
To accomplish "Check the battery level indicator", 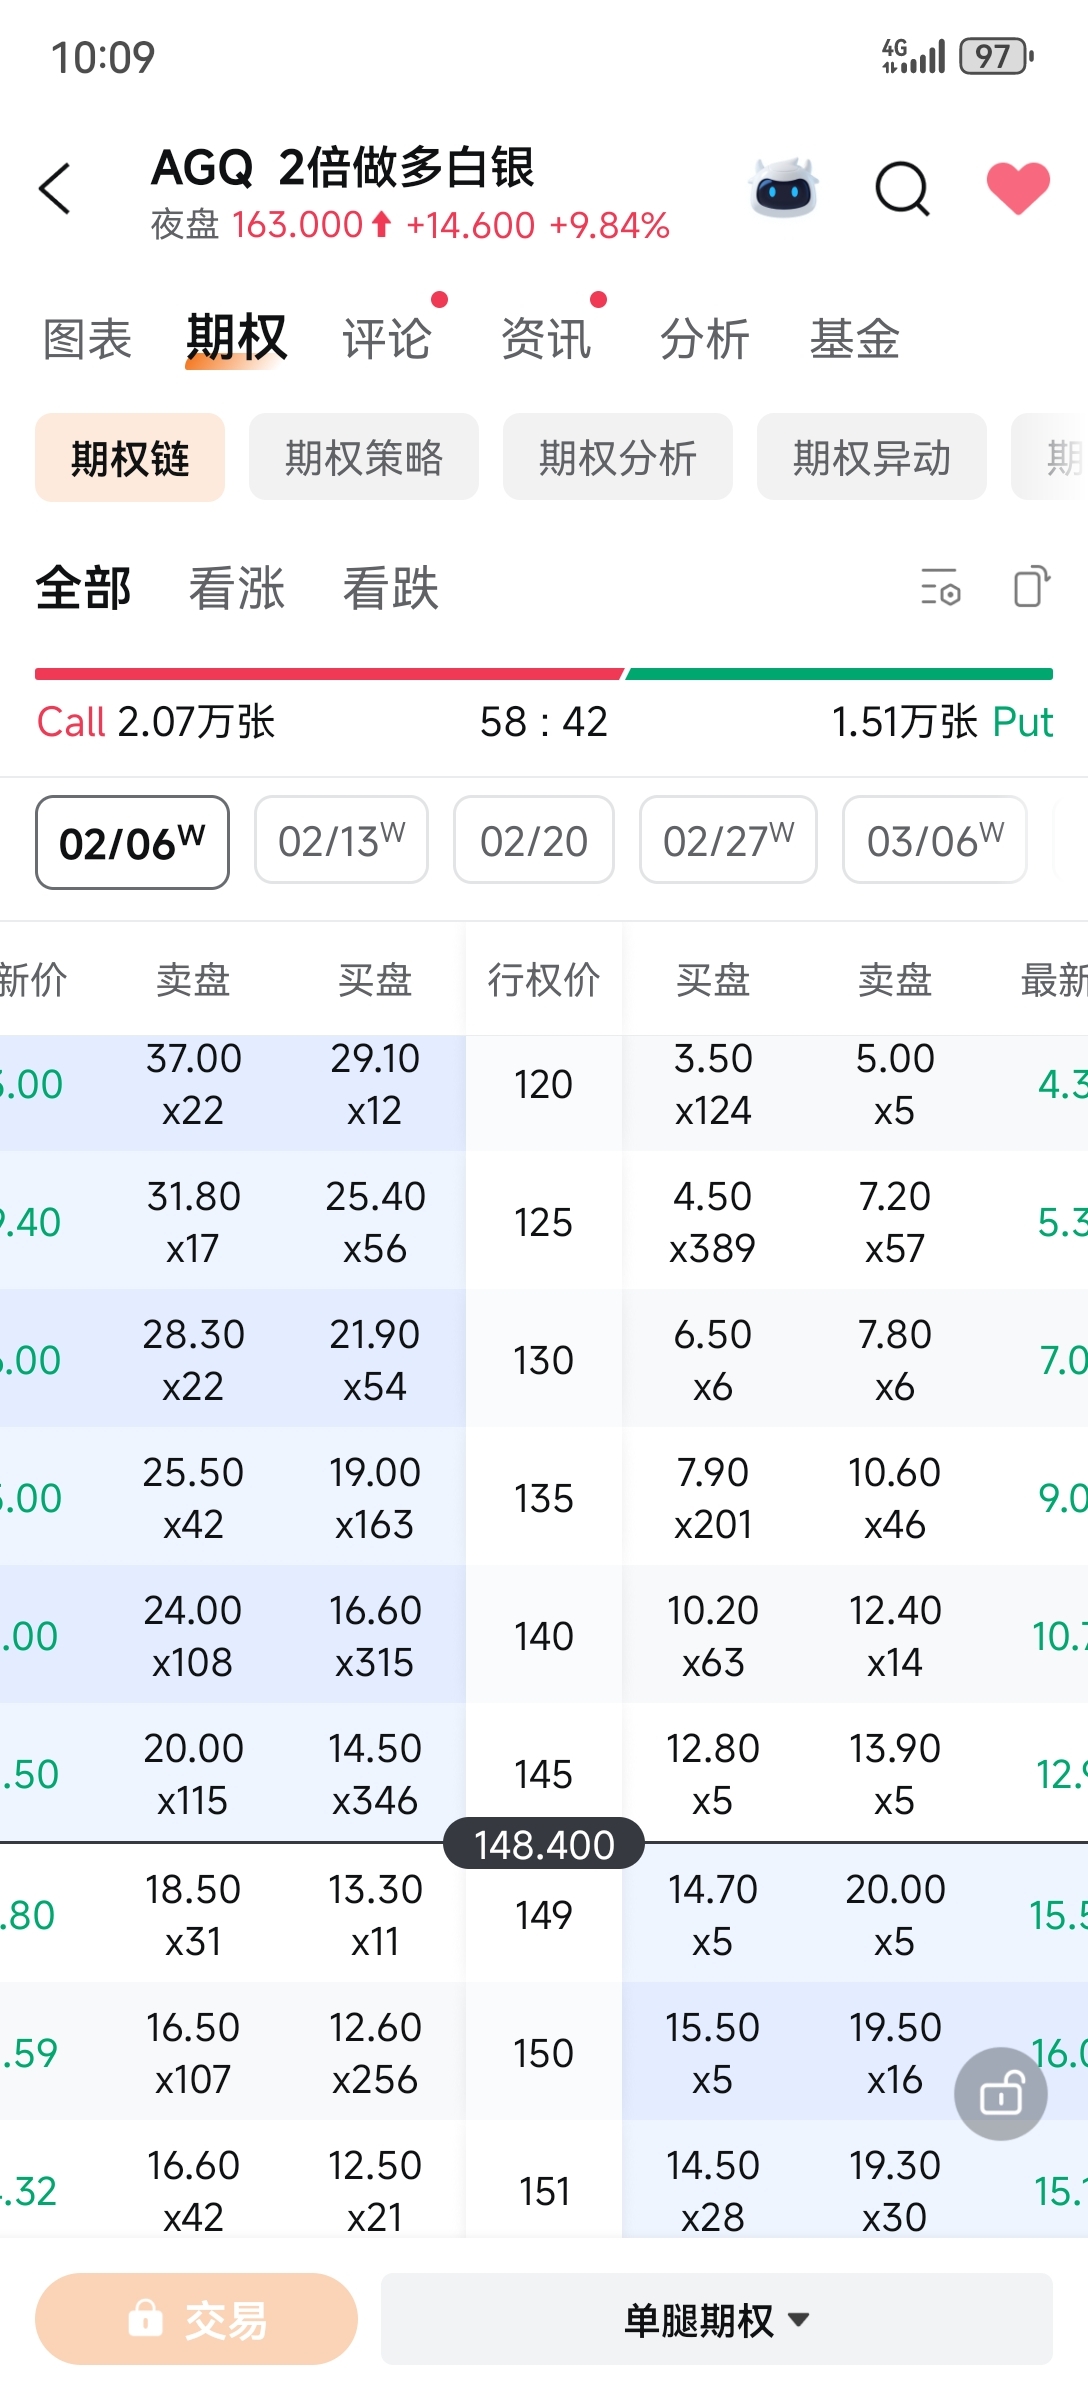I will pos(995,57).
